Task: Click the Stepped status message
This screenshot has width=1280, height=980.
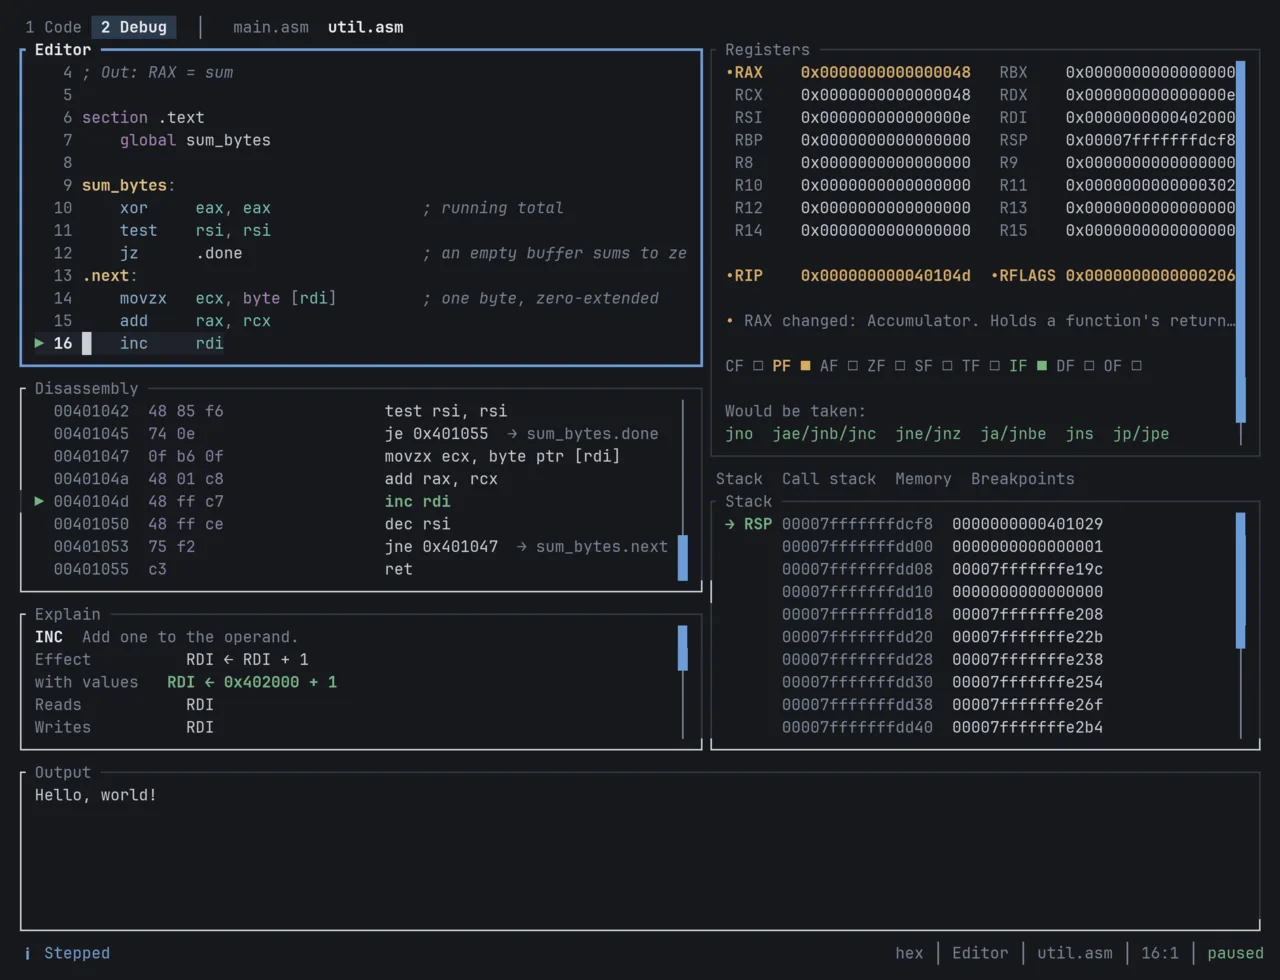Action: click(77, 953)
